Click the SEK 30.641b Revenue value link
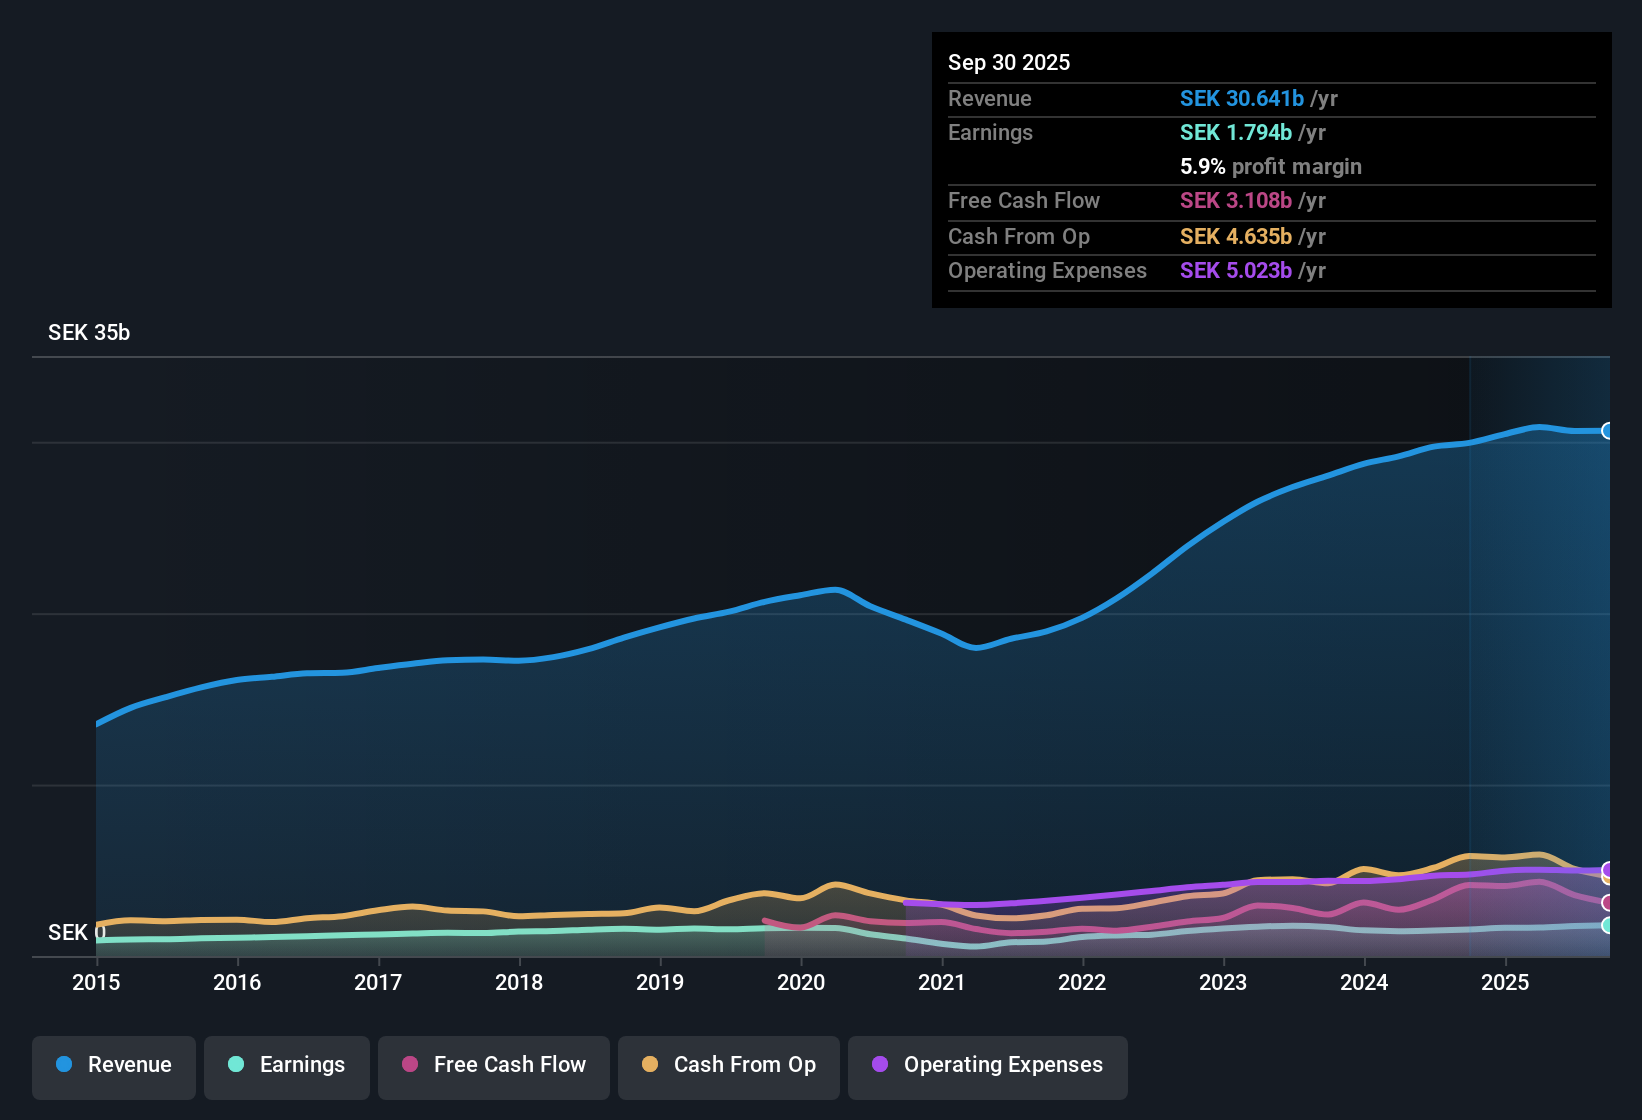 (1242, 98)
